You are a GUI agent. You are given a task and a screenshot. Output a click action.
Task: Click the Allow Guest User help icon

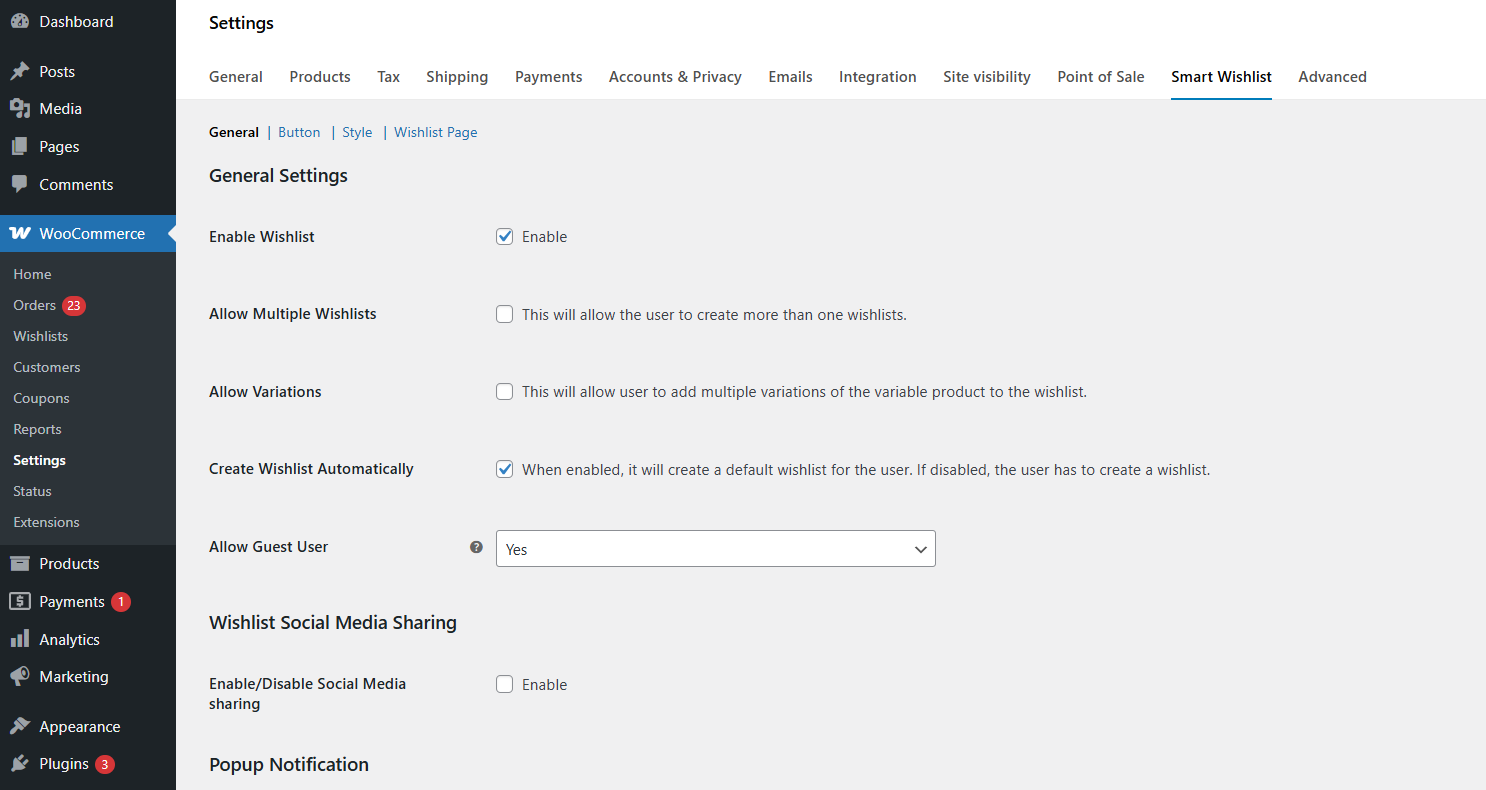(x=476, y=547)
